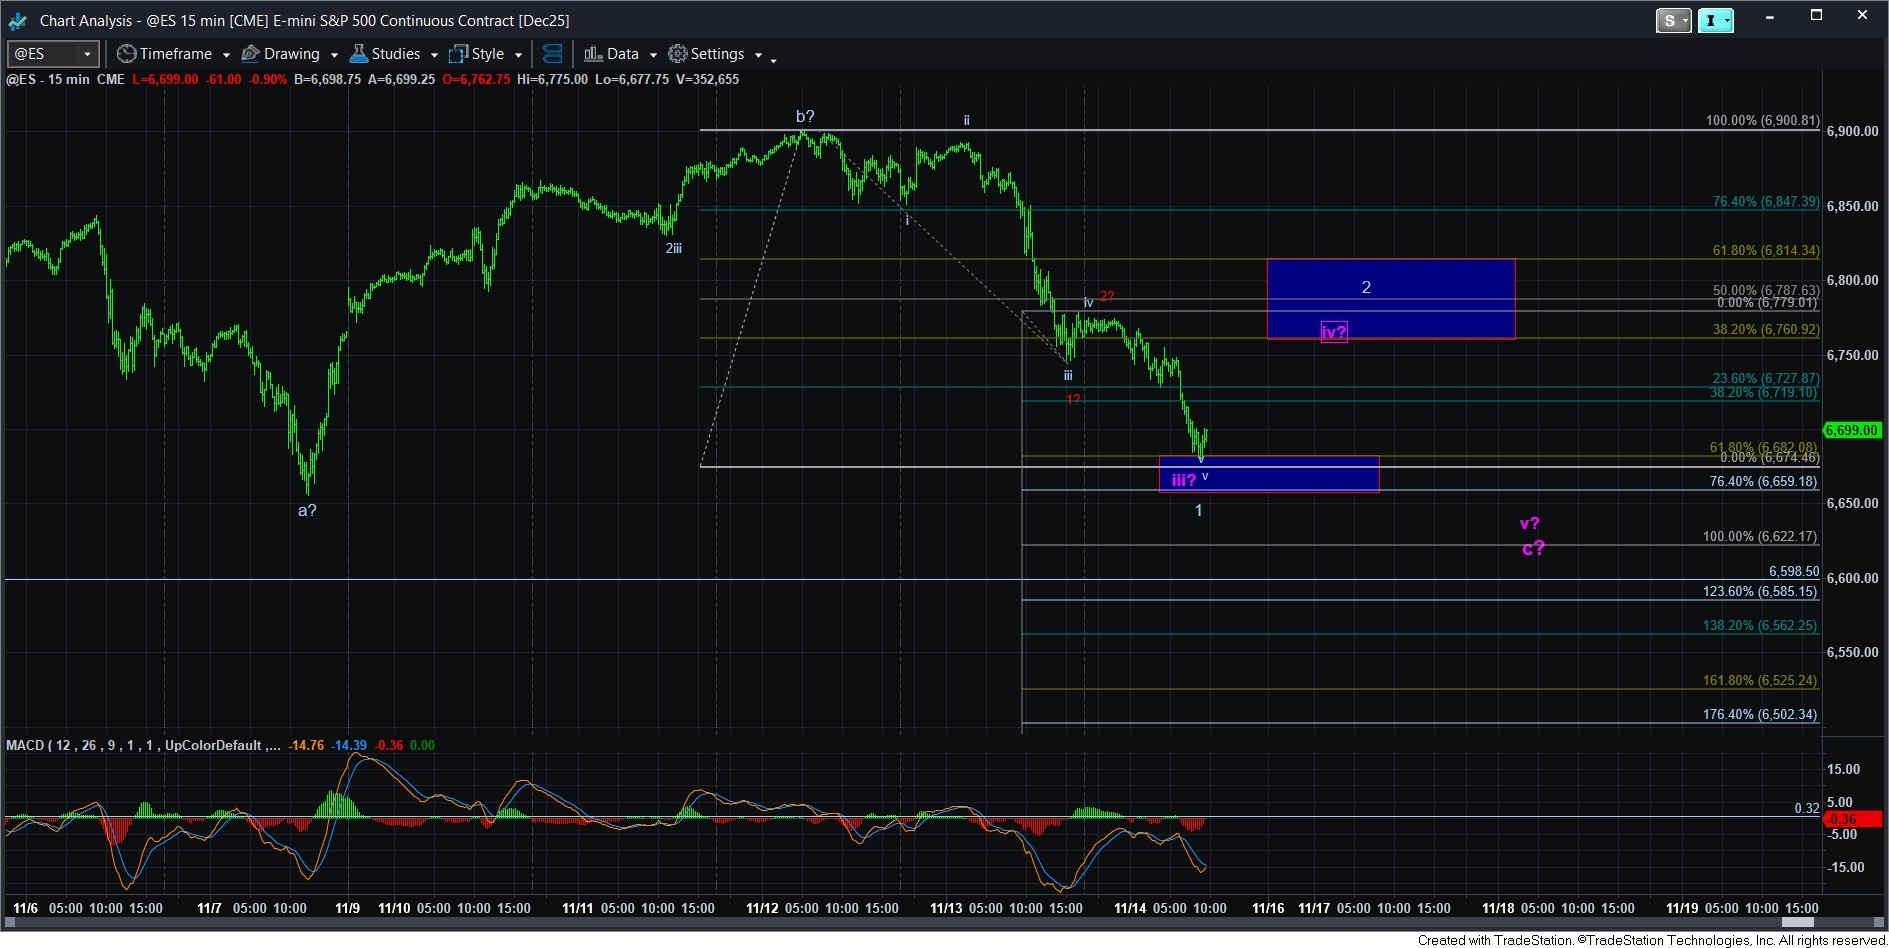Click the Timeframe clock icon
This screenshot has width=1889, height=948.
point(126,54)
